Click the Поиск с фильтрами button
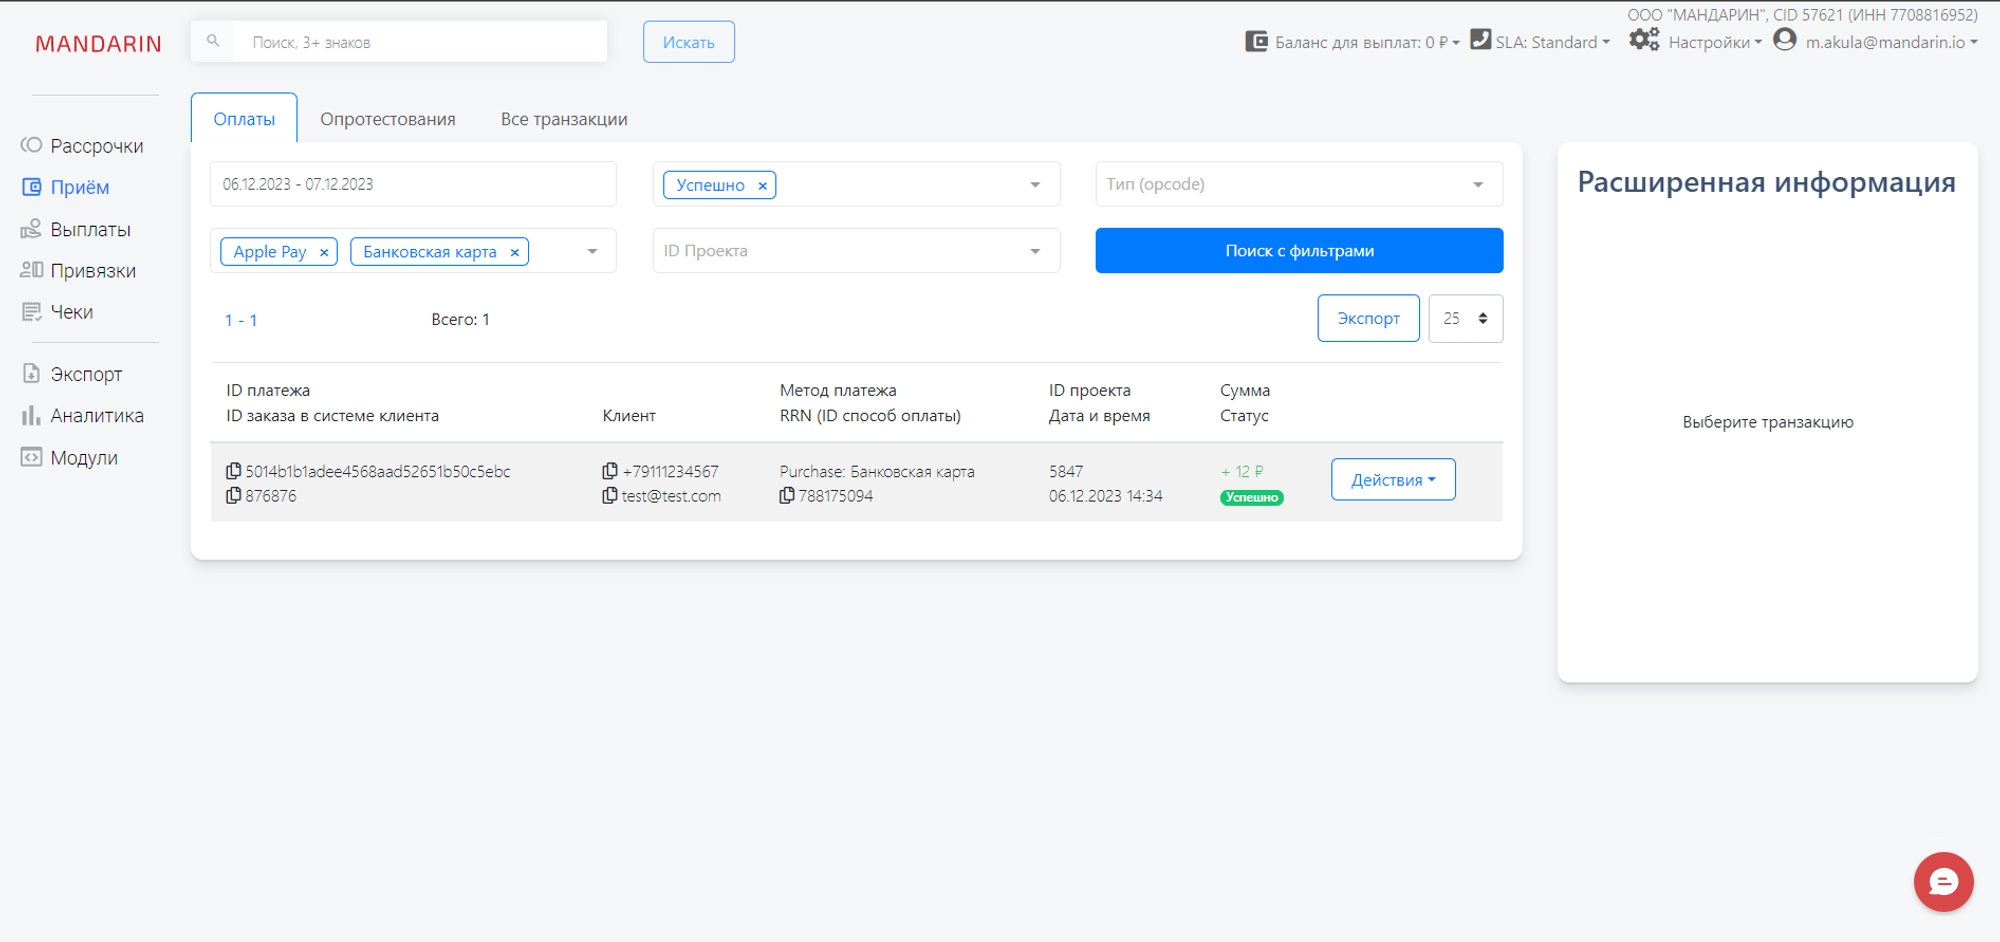The height and width of the screenshot is (942, 2000). click(1298, 251)
